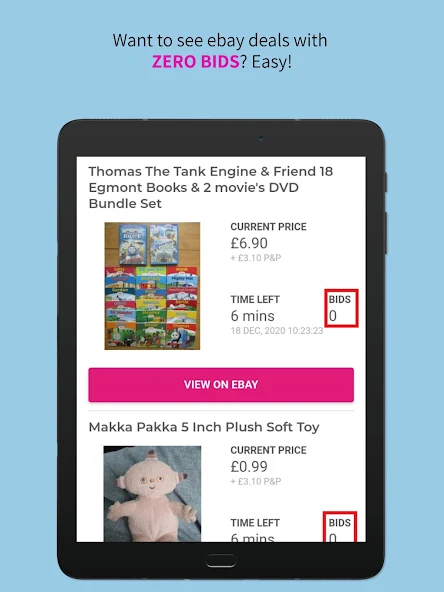Click the pink ZERO BIDS headline text
This screenshot has width=444, height=592.
coord(196,62)
